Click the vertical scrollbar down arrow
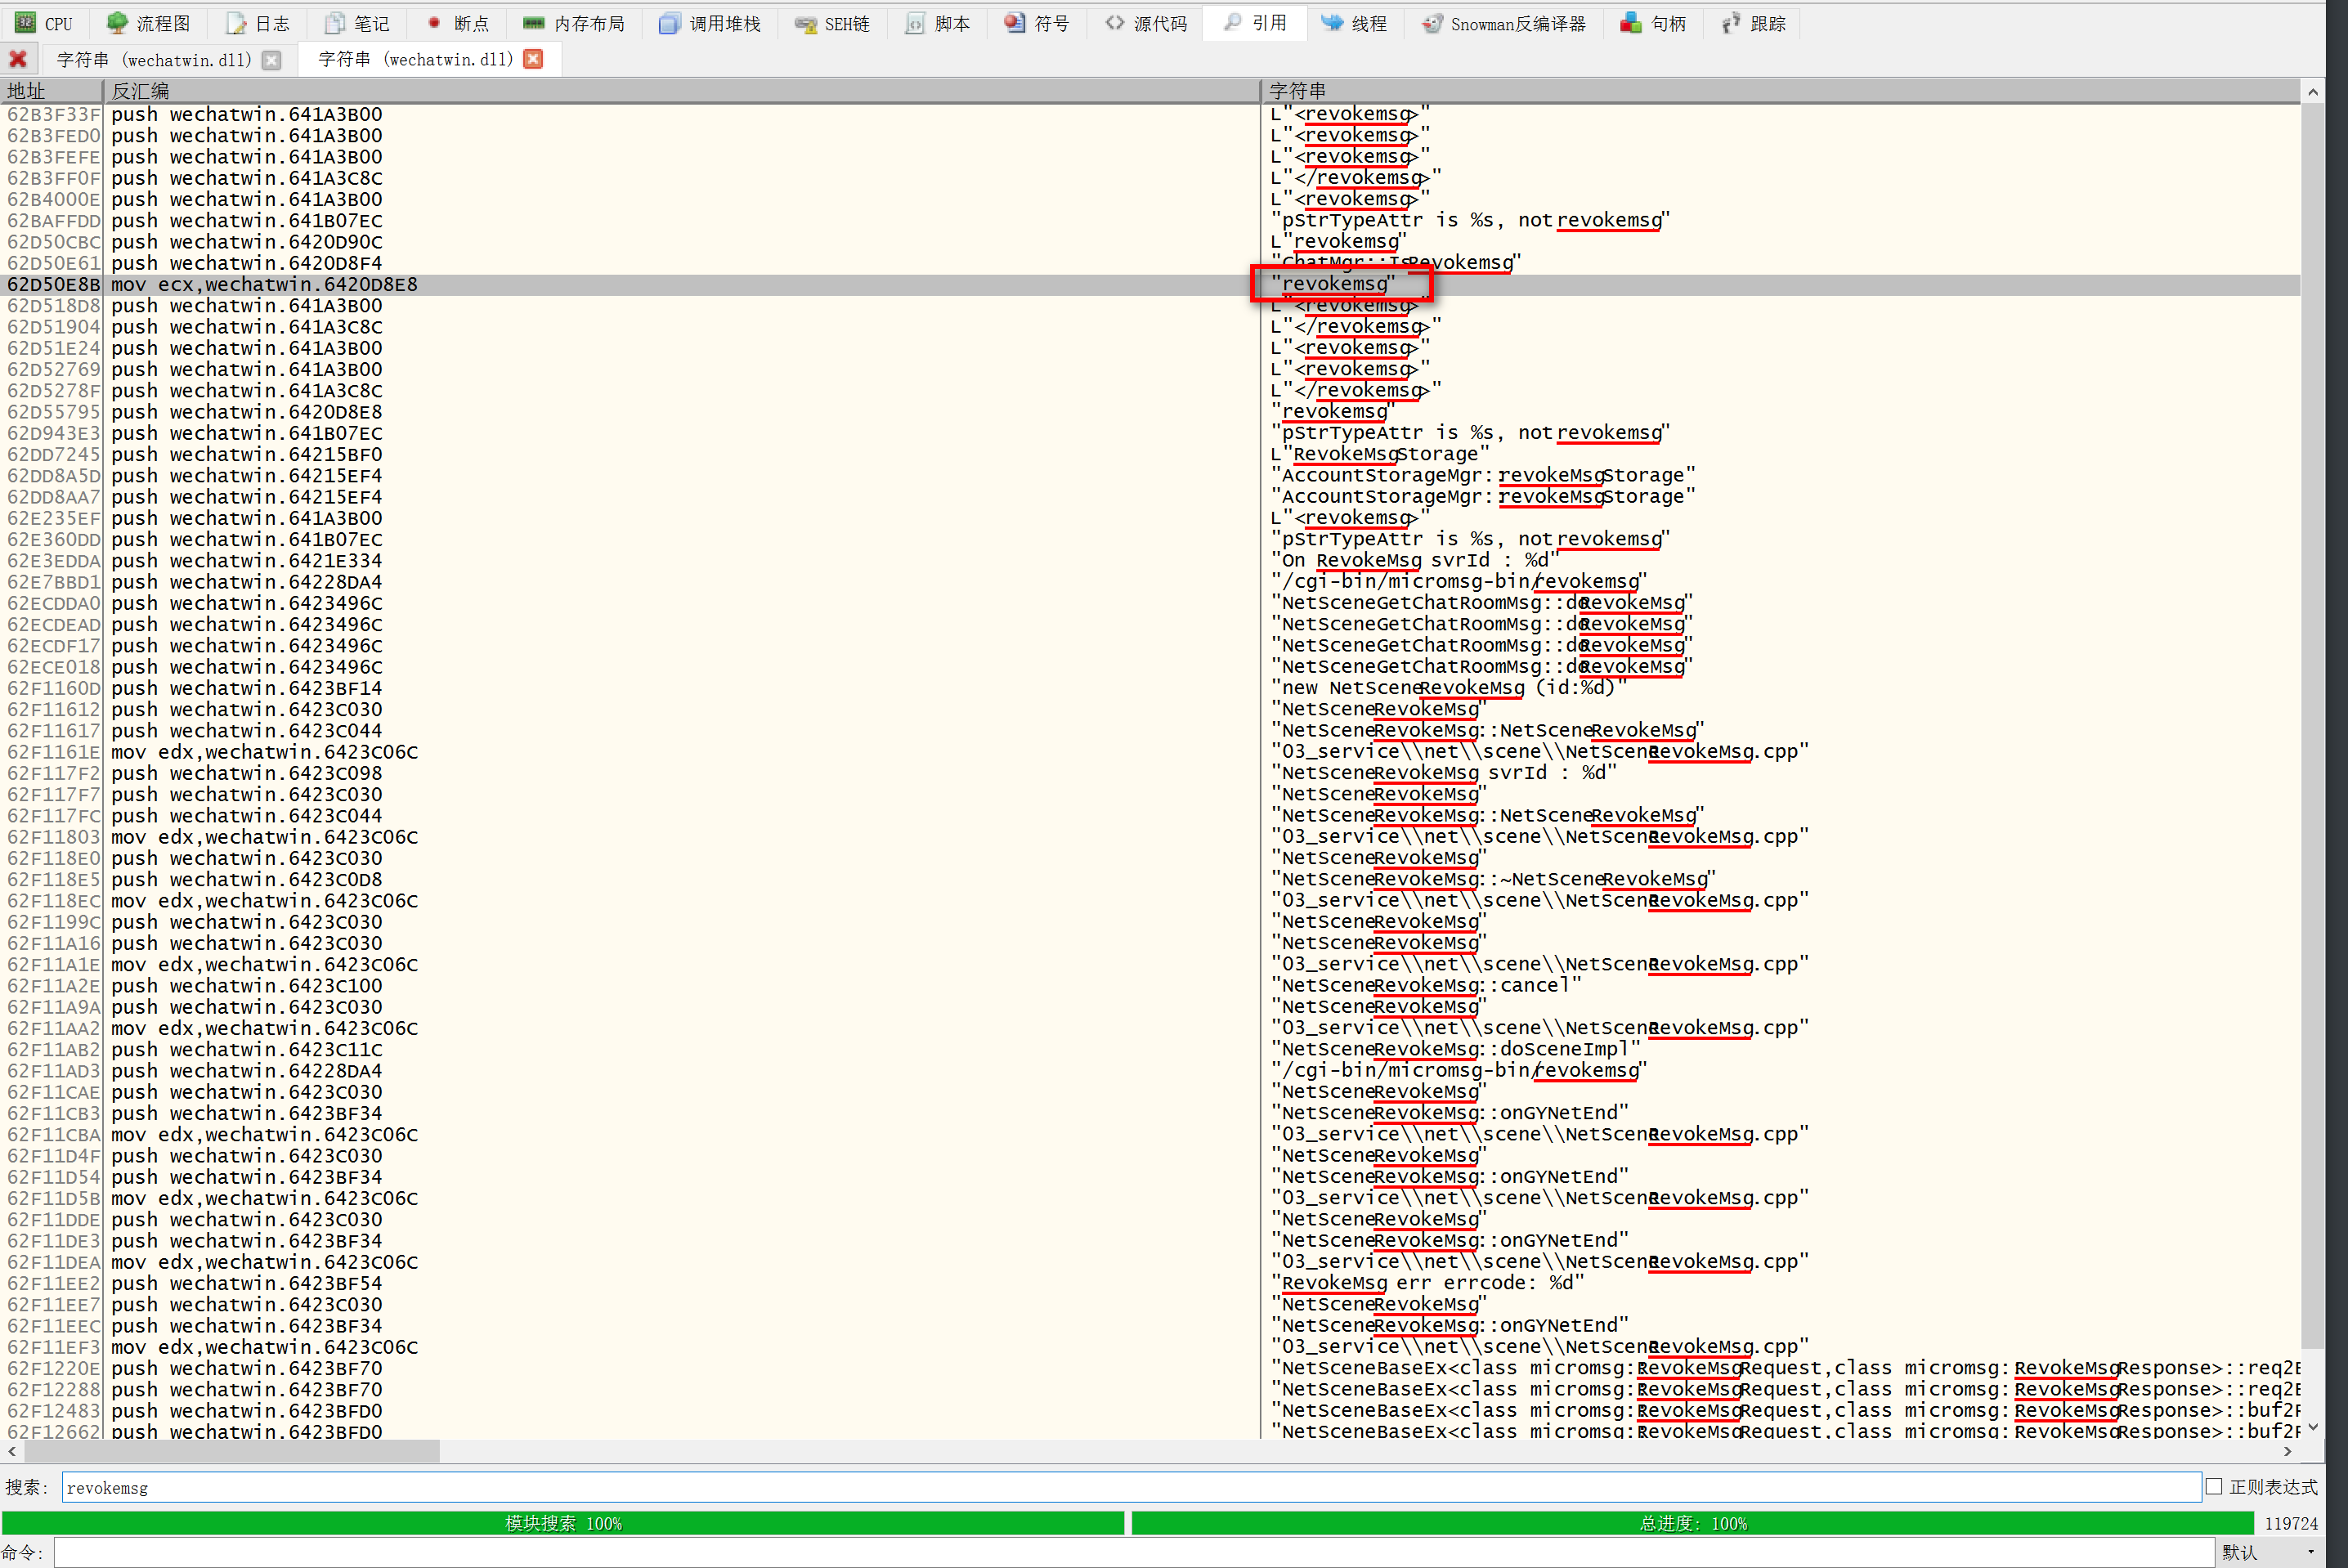The image size is (2348, 1568). pyautogui.click(x=2313, y=1427)
